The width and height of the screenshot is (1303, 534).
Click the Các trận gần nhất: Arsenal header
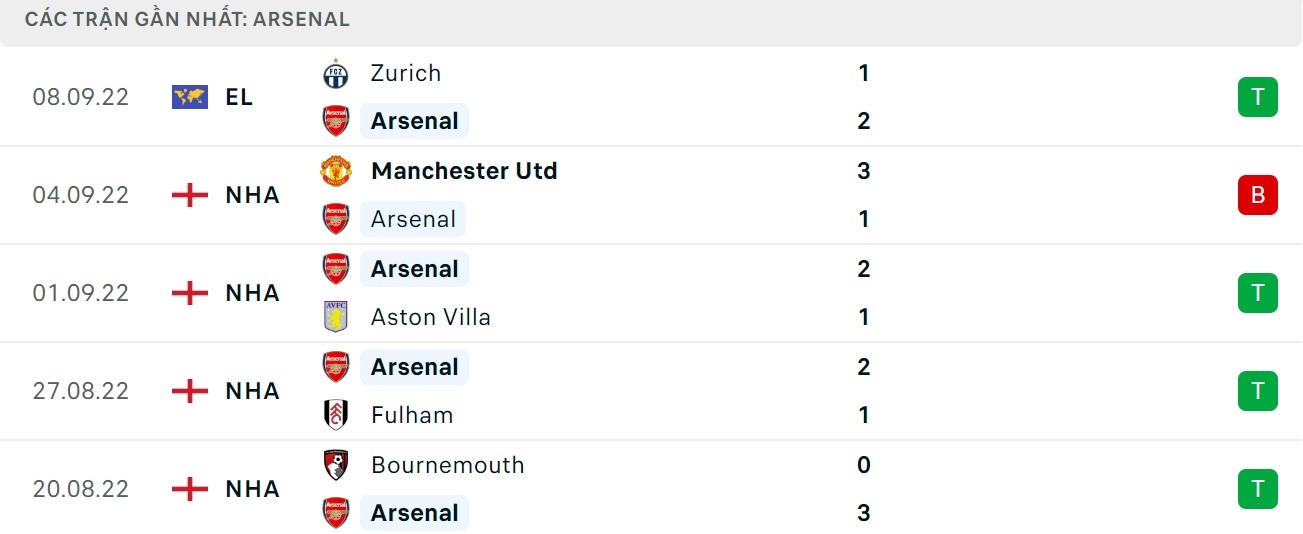[x=187, y=19]
